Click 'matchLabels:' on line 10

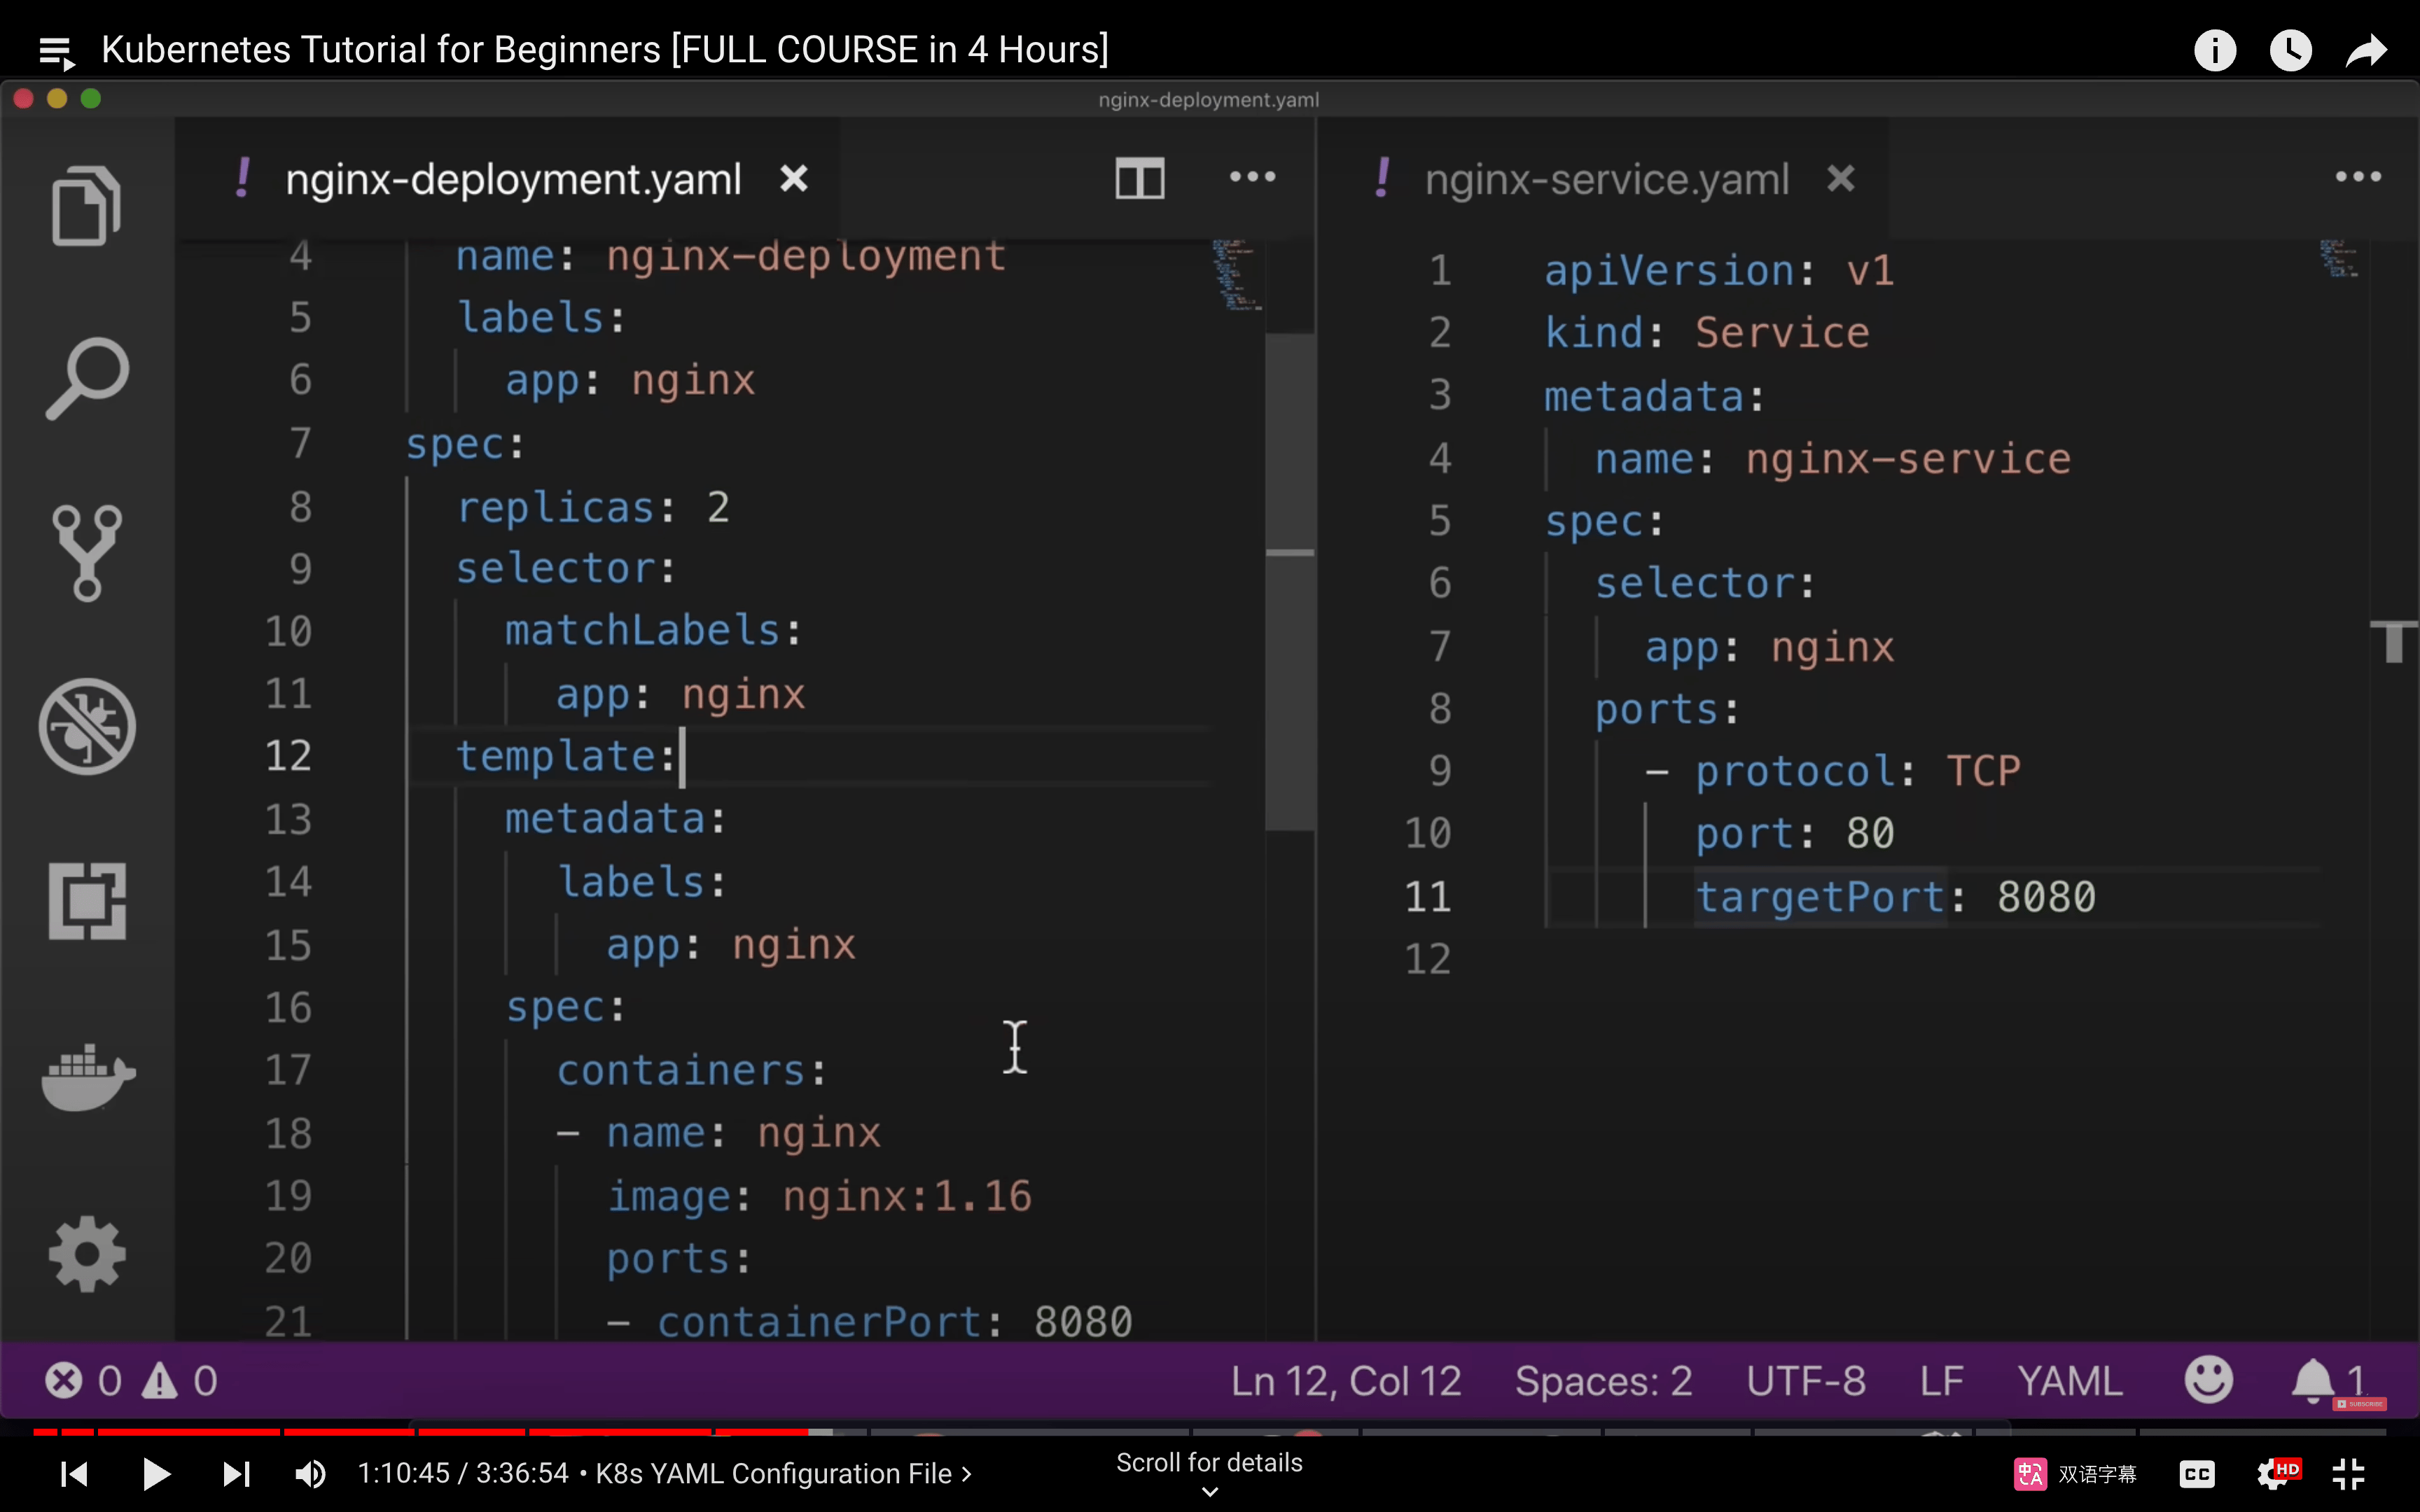pyautogui.click(x=653, y=631)
